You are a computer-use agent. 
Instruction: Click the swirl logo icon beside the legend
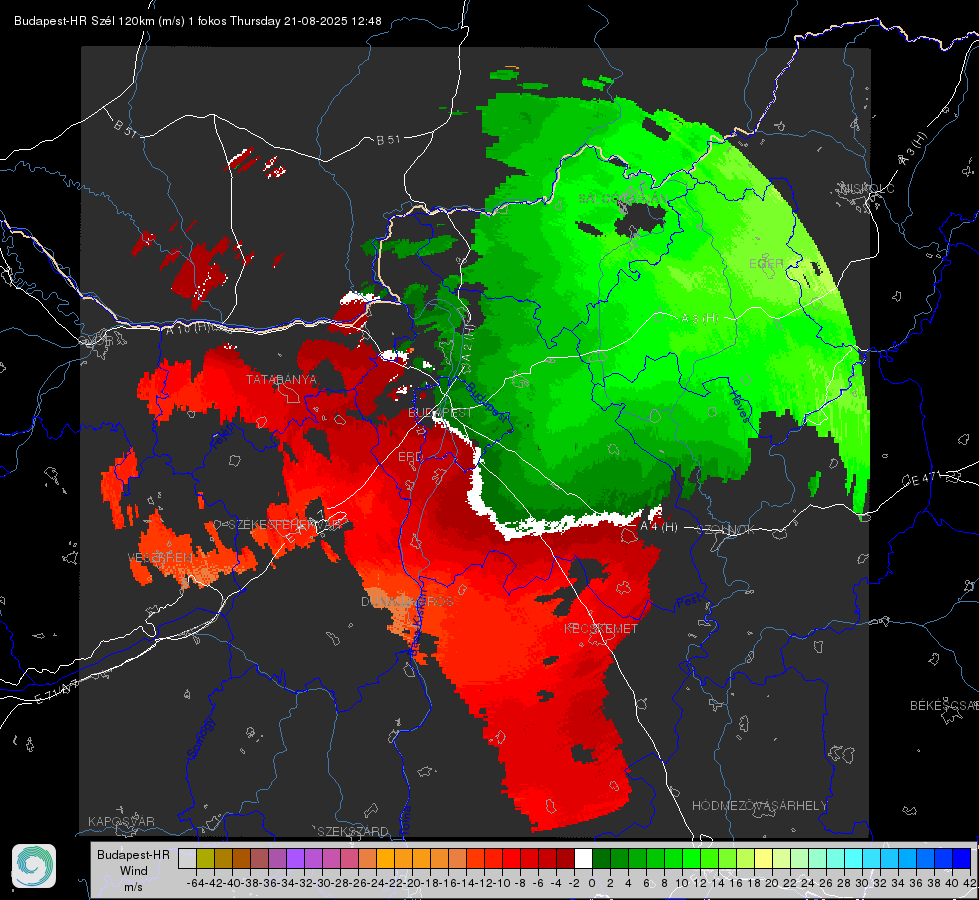coord(34,866)
